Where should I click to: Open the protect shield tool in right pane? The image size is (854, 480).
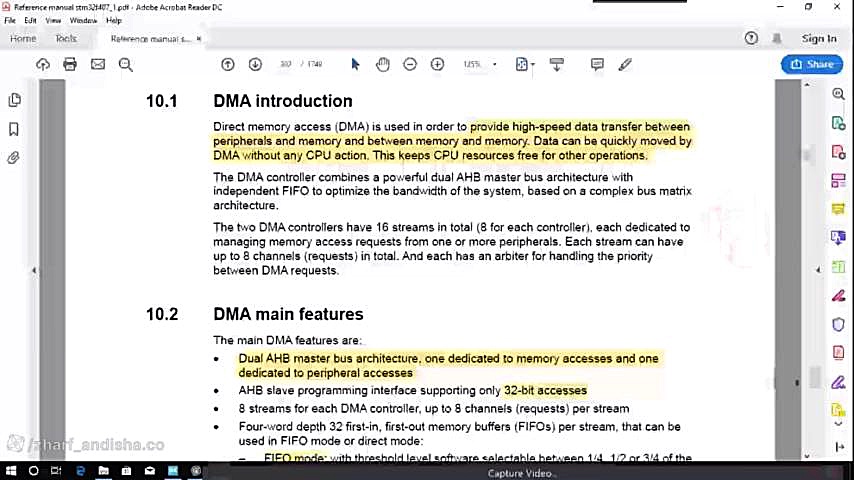(838, 325)
